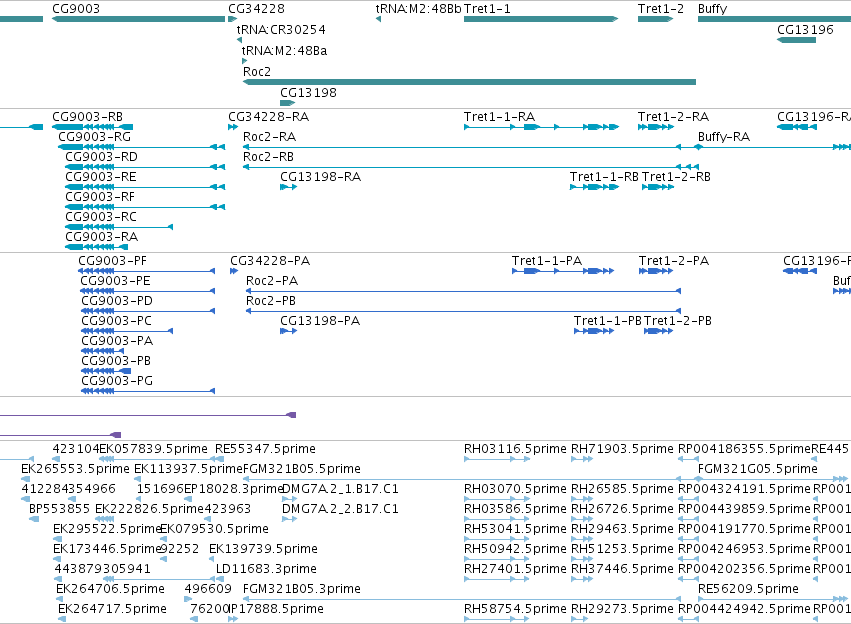The height and width of the screenshot is (624, 851).
Task: Click the Tret1-2-RA transcript label
Action: tap(674, 117)
